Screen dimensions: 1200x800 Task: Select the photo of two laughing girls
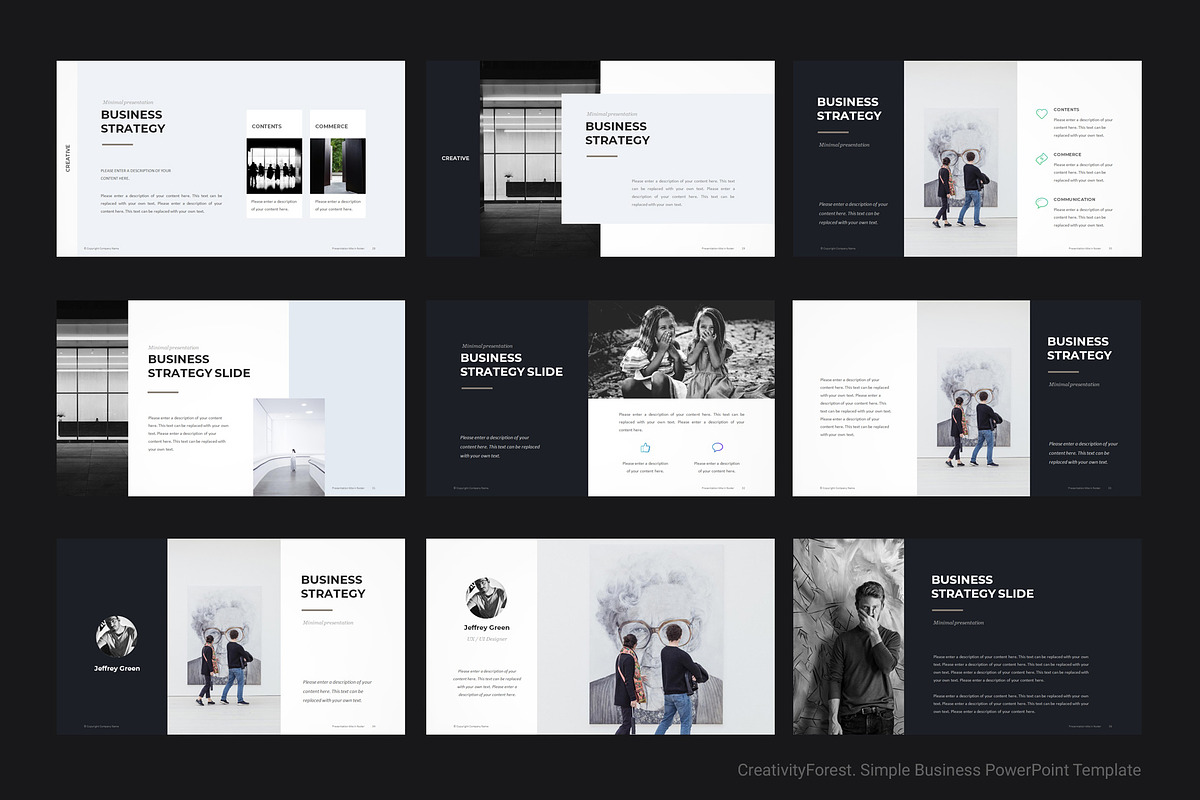[x=681, y=350]
